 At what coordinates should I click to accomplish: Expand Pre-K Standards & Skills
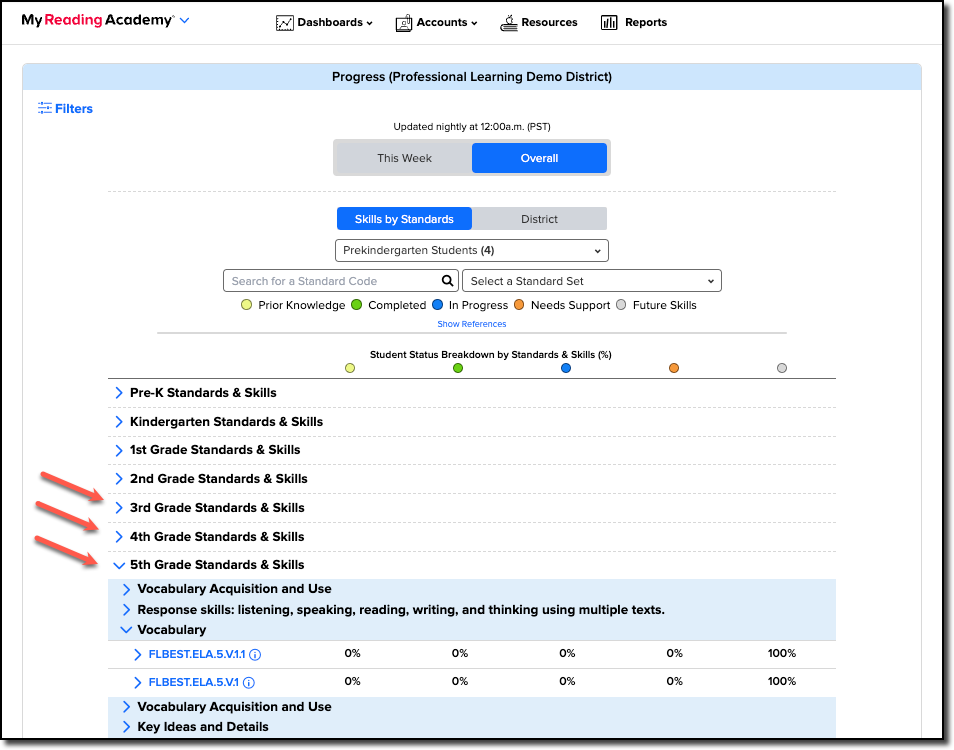click(119, 393)
